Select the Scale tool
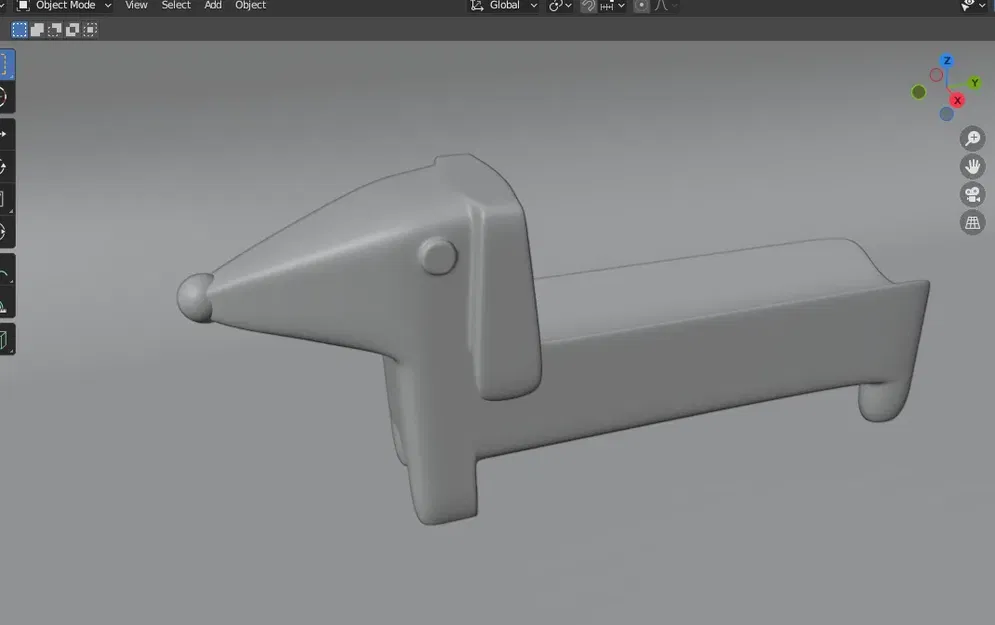Viewport: 995px width, 625px height. [x=6, y=199]
